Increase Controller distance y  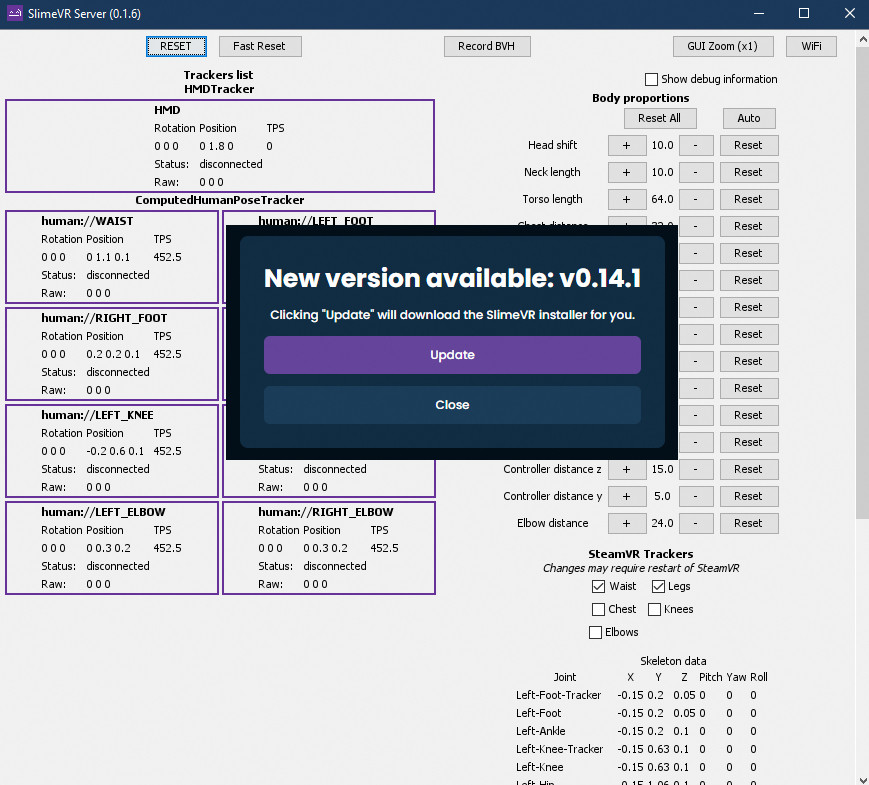click(x=627, y=497)
